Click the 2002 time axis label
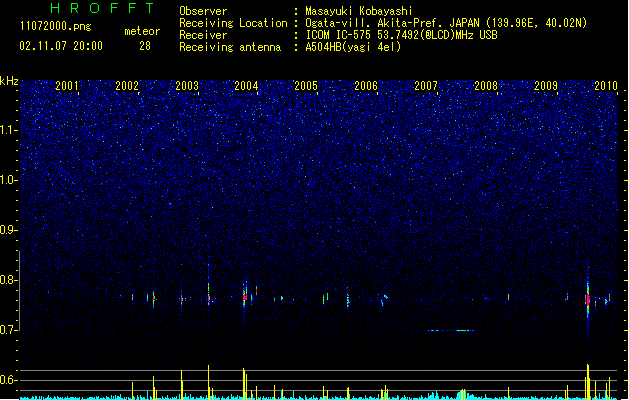This screenshot has width=629, height=400. (x=127, y=85)
